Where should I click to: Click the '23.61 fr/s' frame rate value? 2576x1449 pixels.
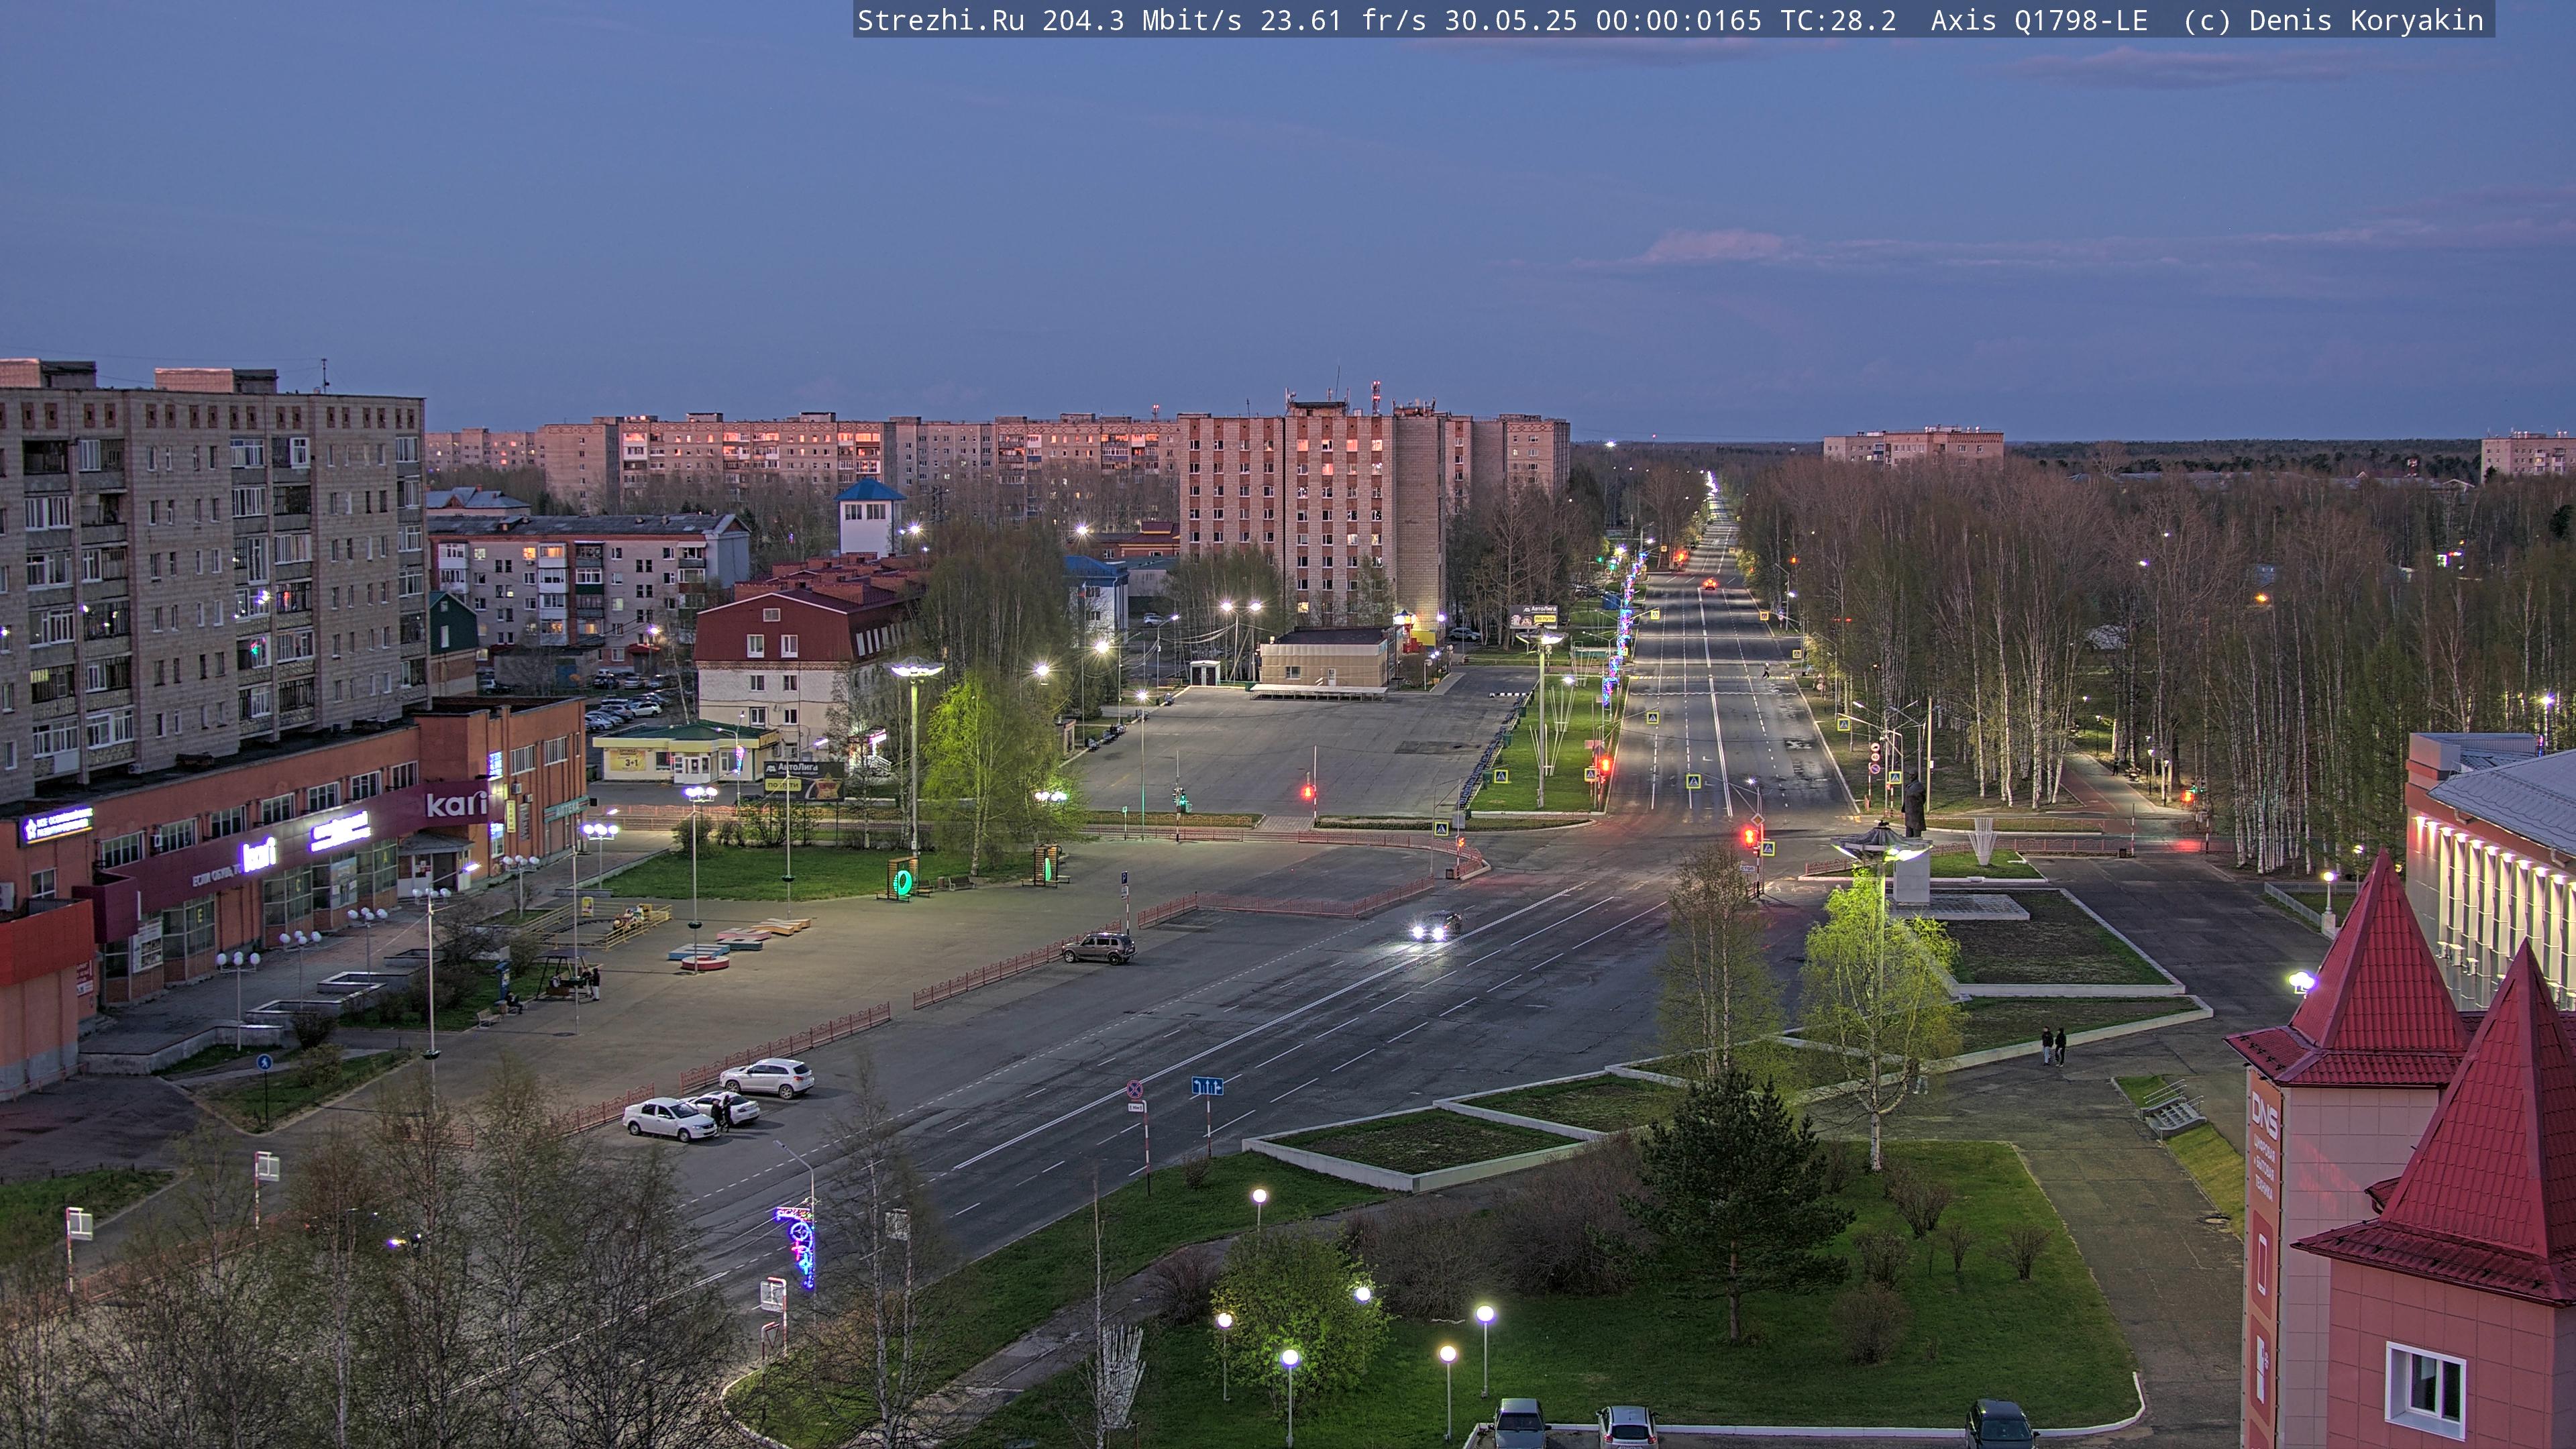tap(1343, 21)
